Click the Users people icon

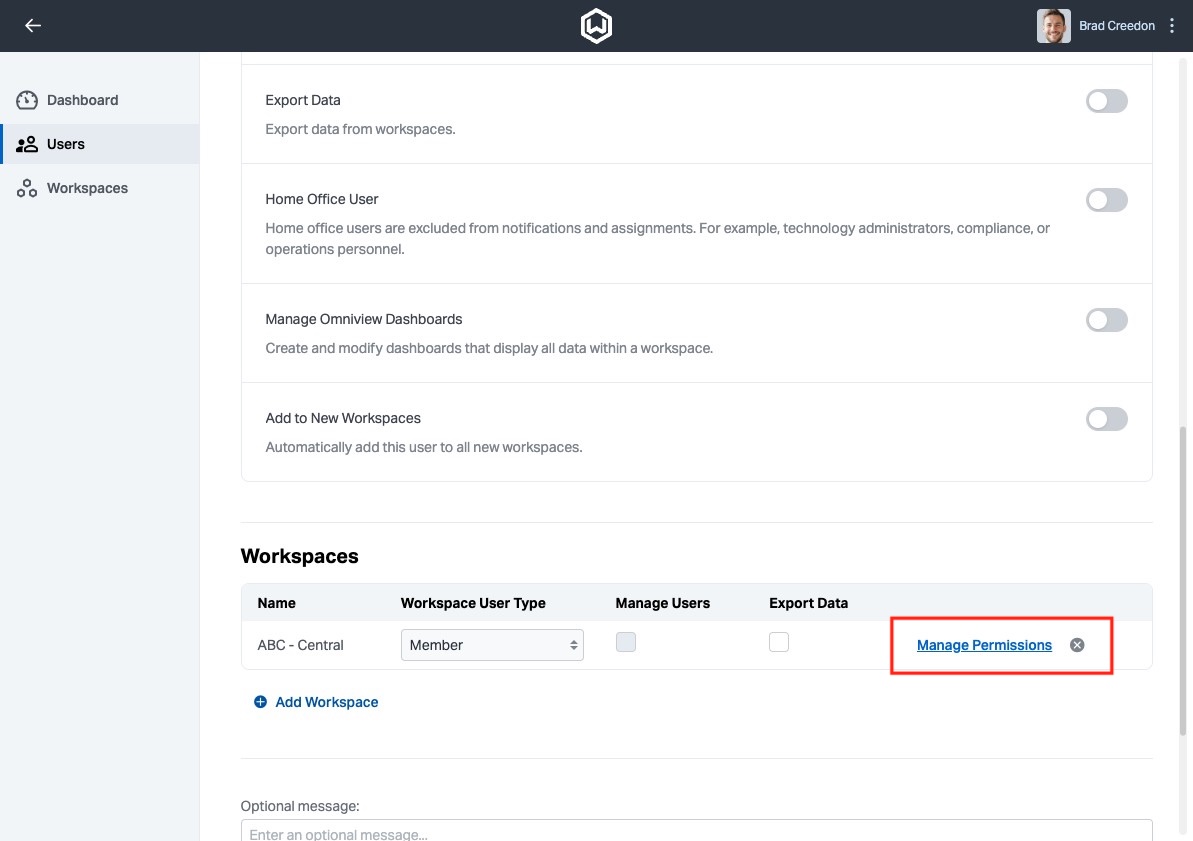click(x=27, y=144)
